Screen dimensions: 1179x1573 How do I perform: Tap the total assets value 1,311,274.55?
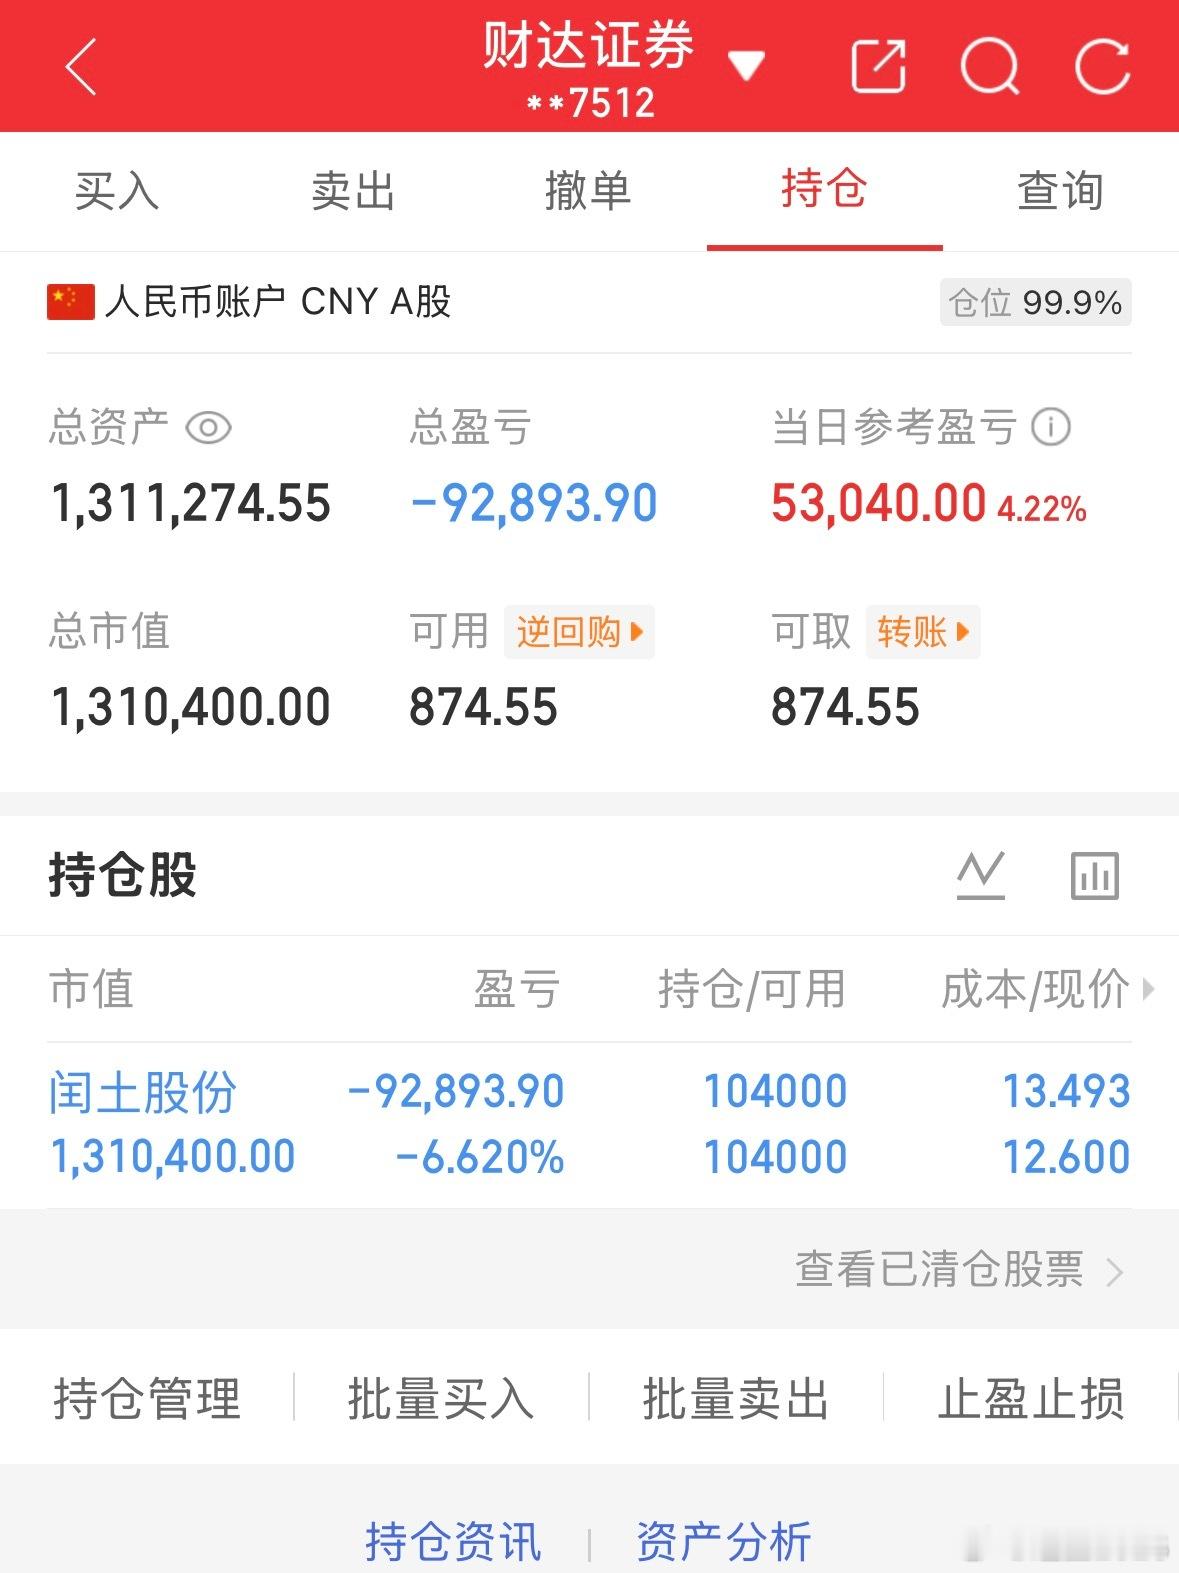pos(190,503)
